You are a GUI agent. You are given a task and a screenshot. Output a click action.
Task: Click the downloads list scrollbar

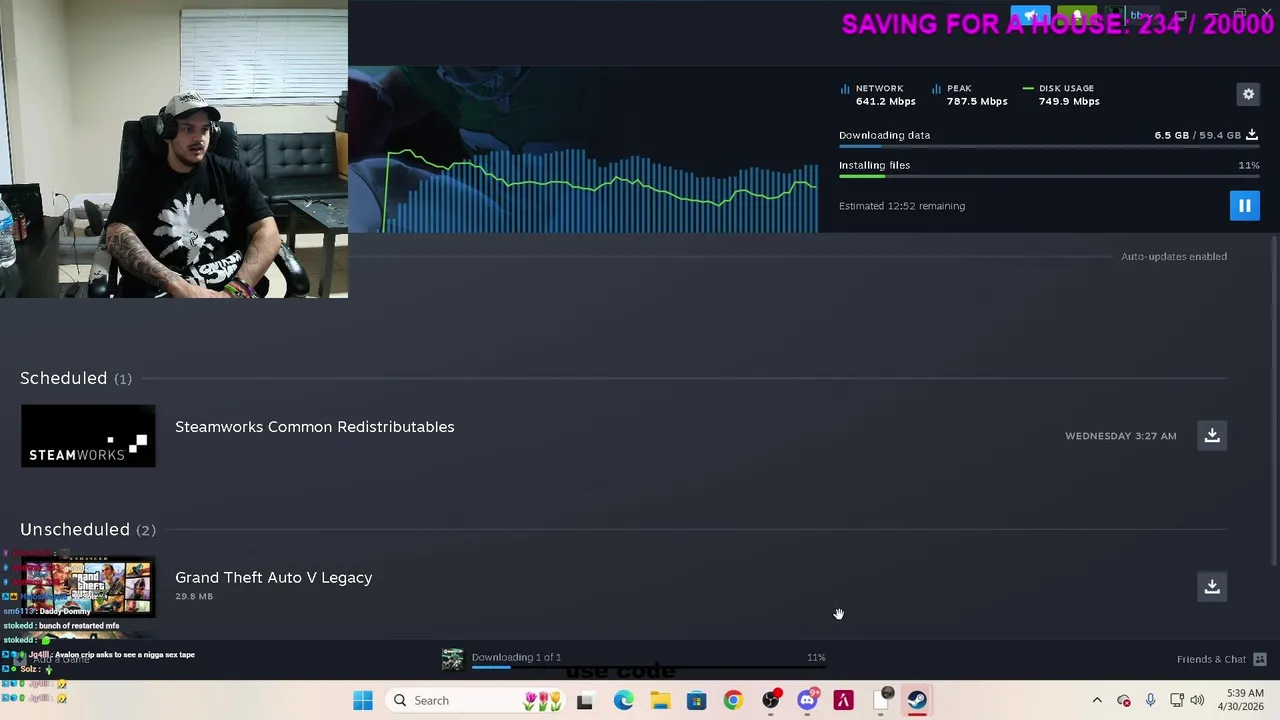tap(1273, 400)
